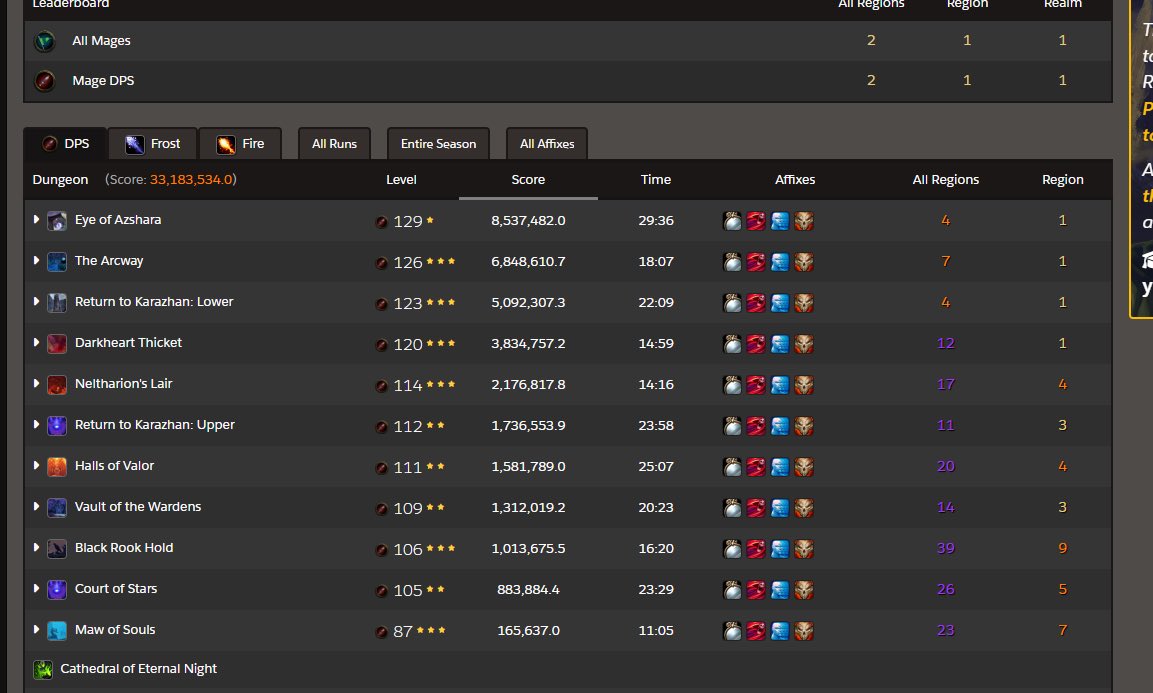Click Mage DPS leaderboard row label
Screen dimensions: 1153x693
pos(103,81)
